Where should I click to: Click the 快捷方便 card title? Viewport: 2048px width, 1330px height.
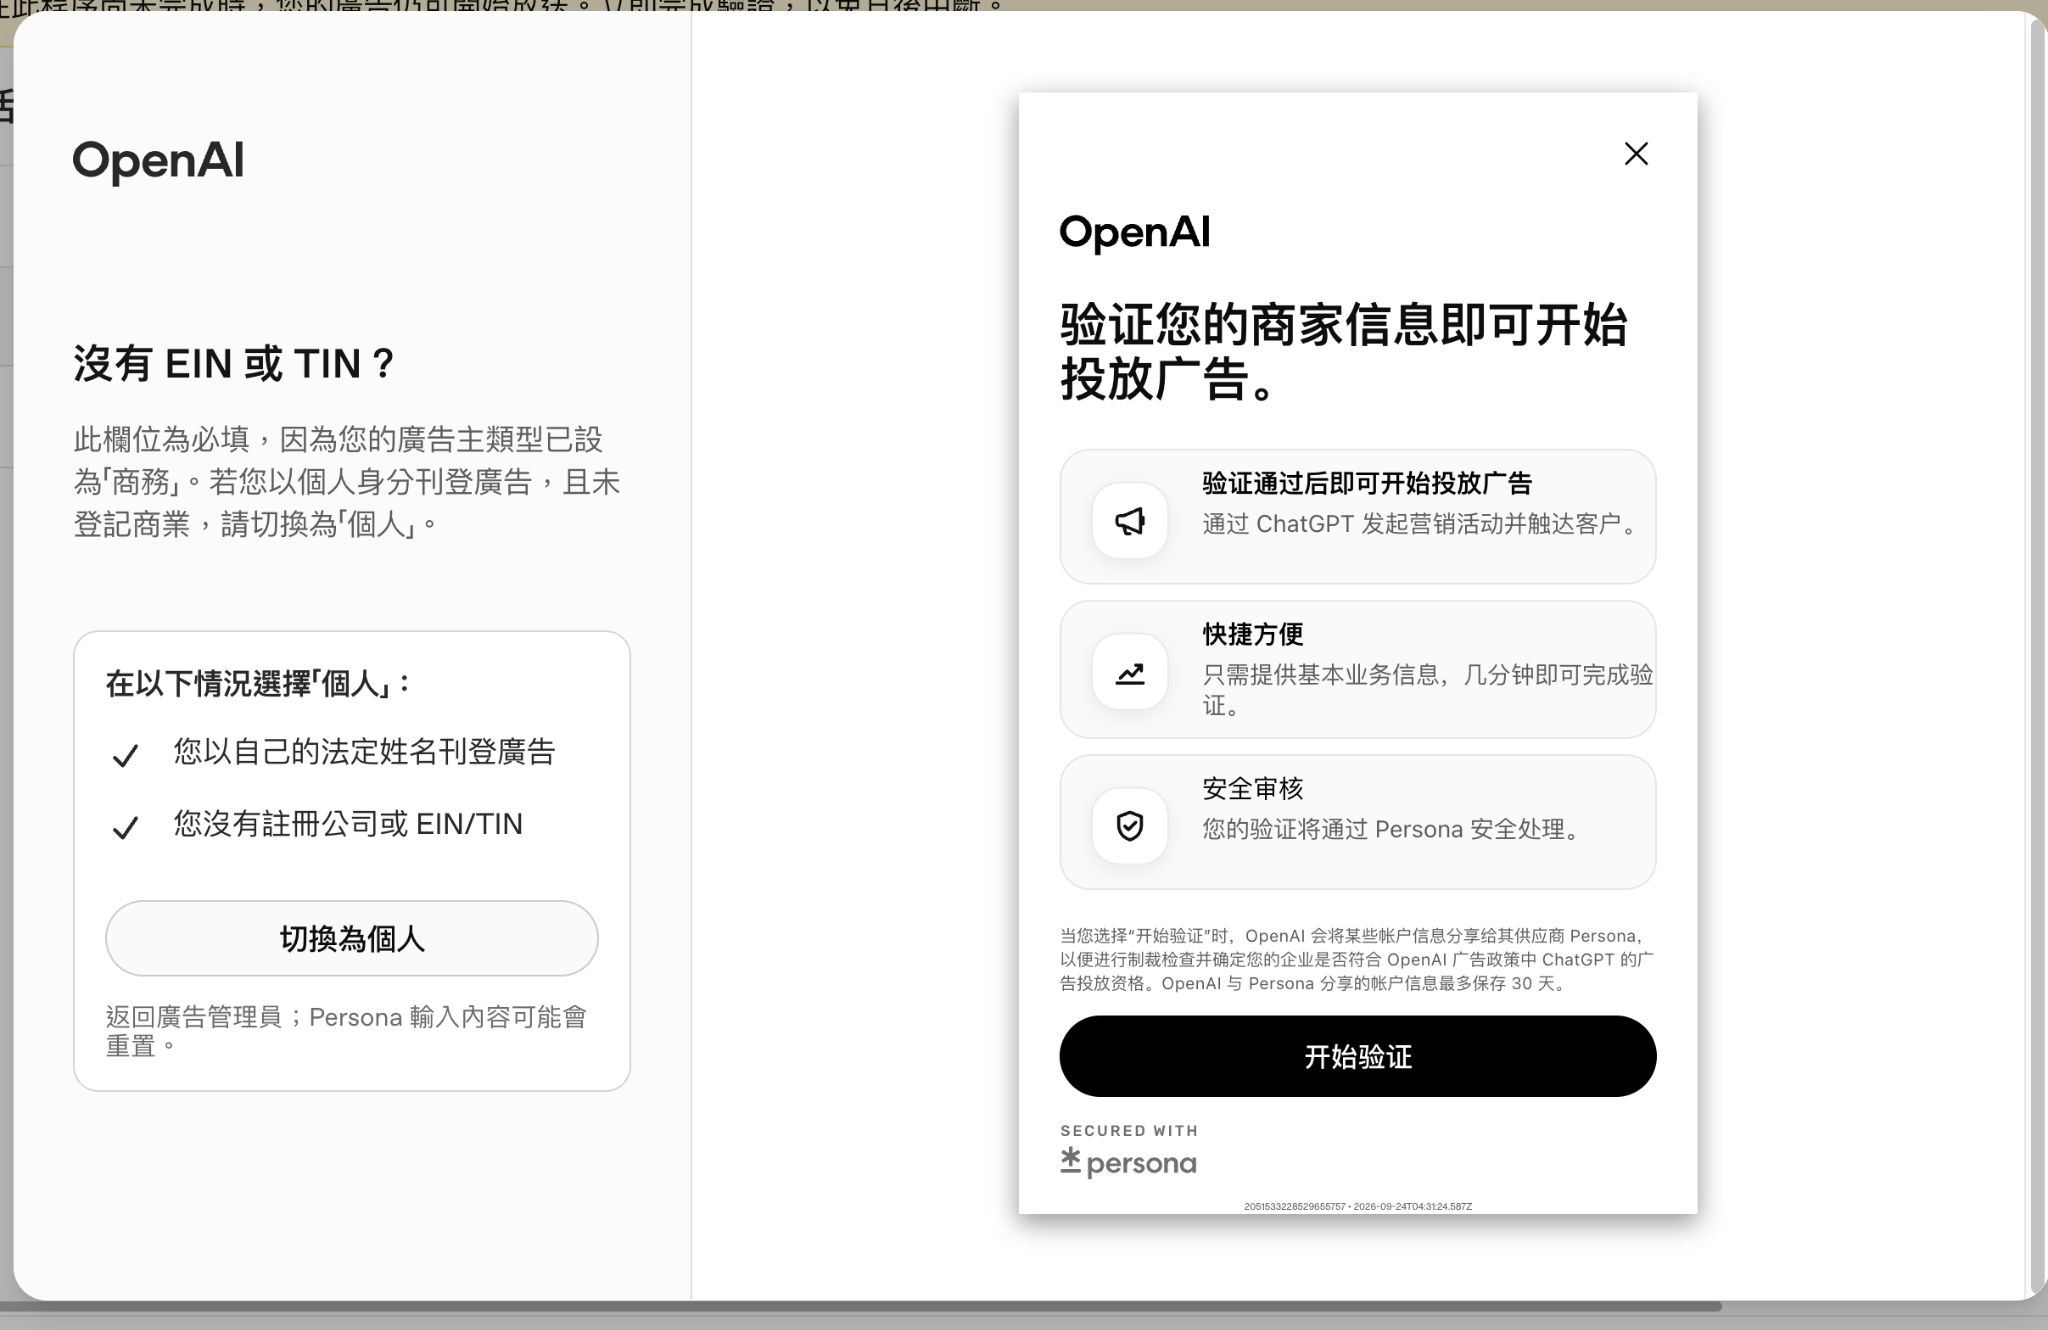point(1253,634)
